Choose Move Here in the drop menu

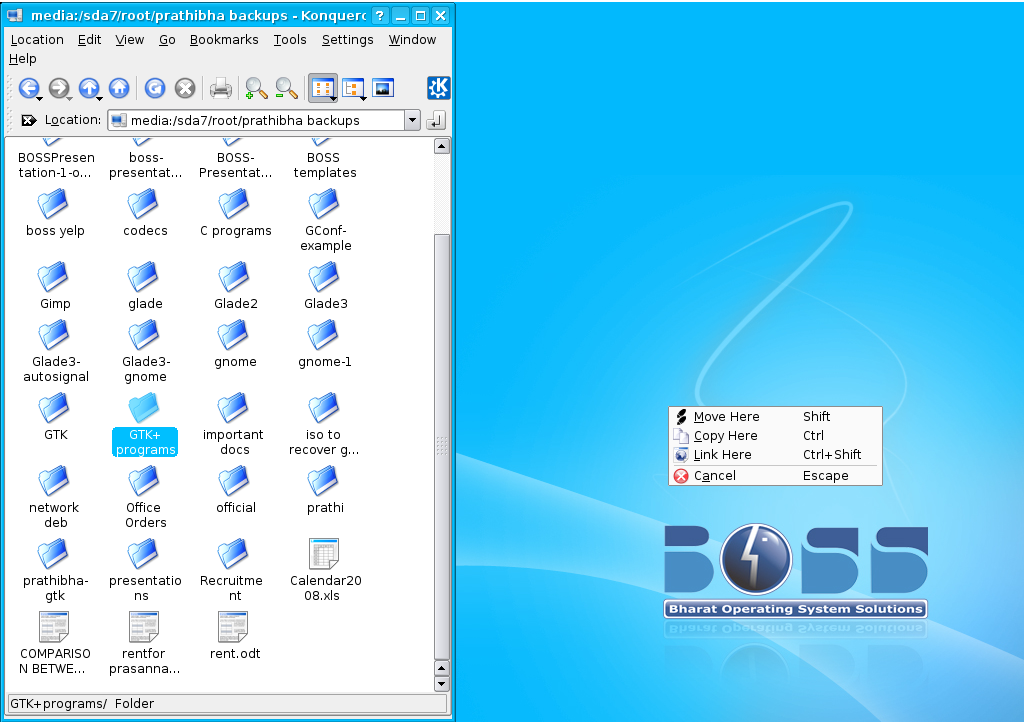(775, 417)
